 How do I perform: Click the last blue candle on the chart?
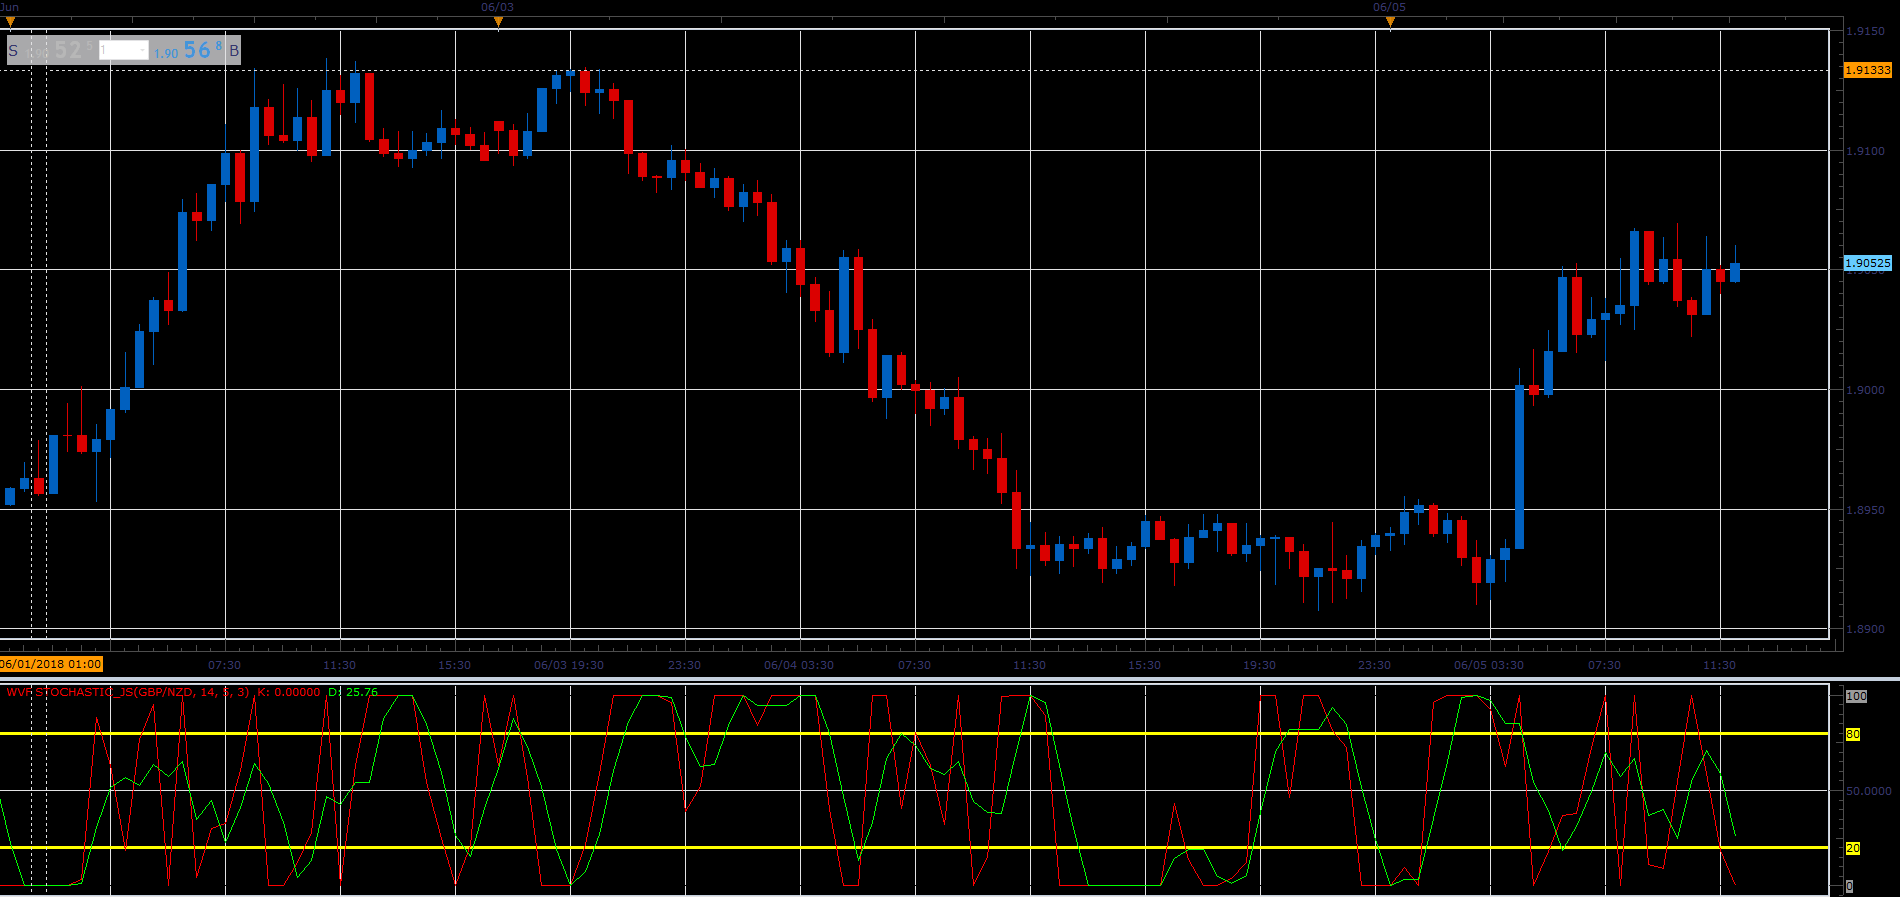tap(1735, 272)
